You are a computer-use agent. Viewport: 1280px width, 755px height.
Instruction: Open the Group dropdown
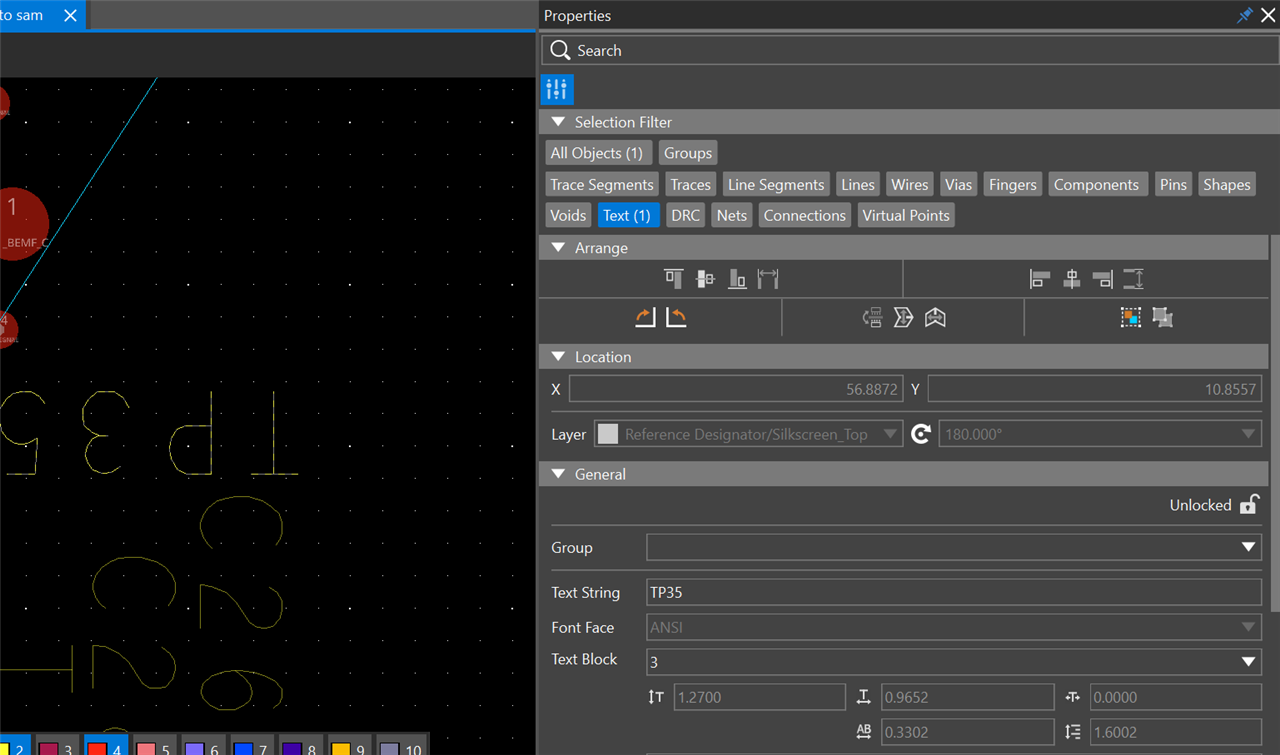click(954, 547)
